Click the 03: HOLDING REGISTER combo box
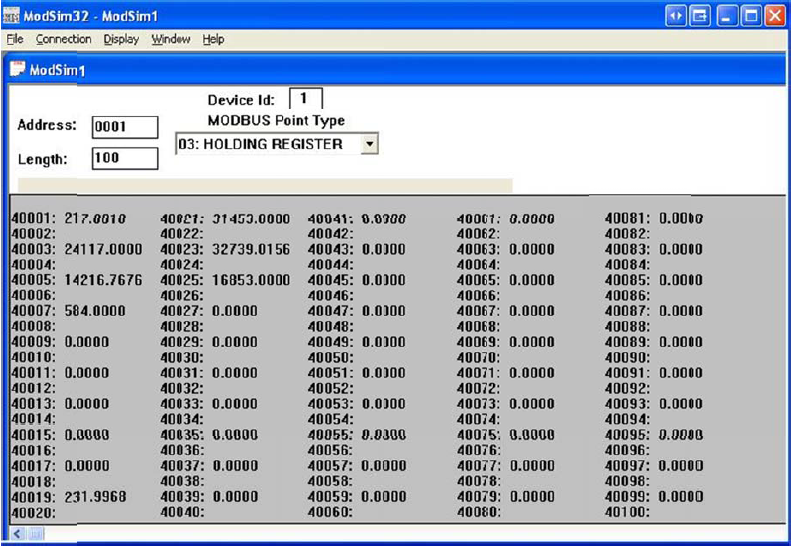Image resolution: width=793 pixels, height=547 pixels. click(x=277, y=144)
